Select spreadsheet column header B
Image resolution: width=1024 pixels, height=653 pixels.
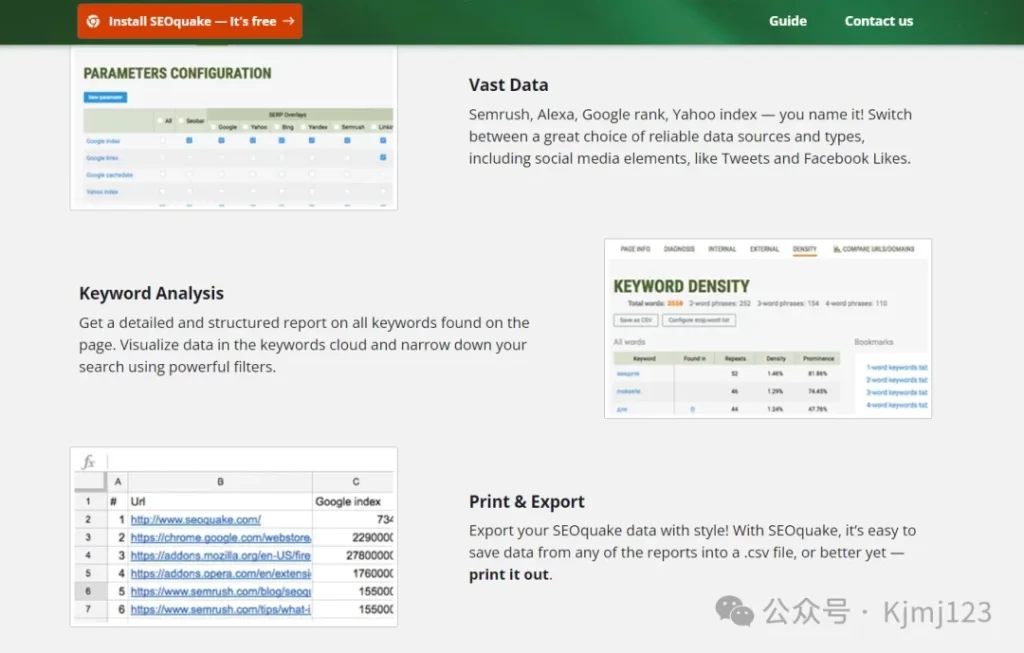point(220,481)
